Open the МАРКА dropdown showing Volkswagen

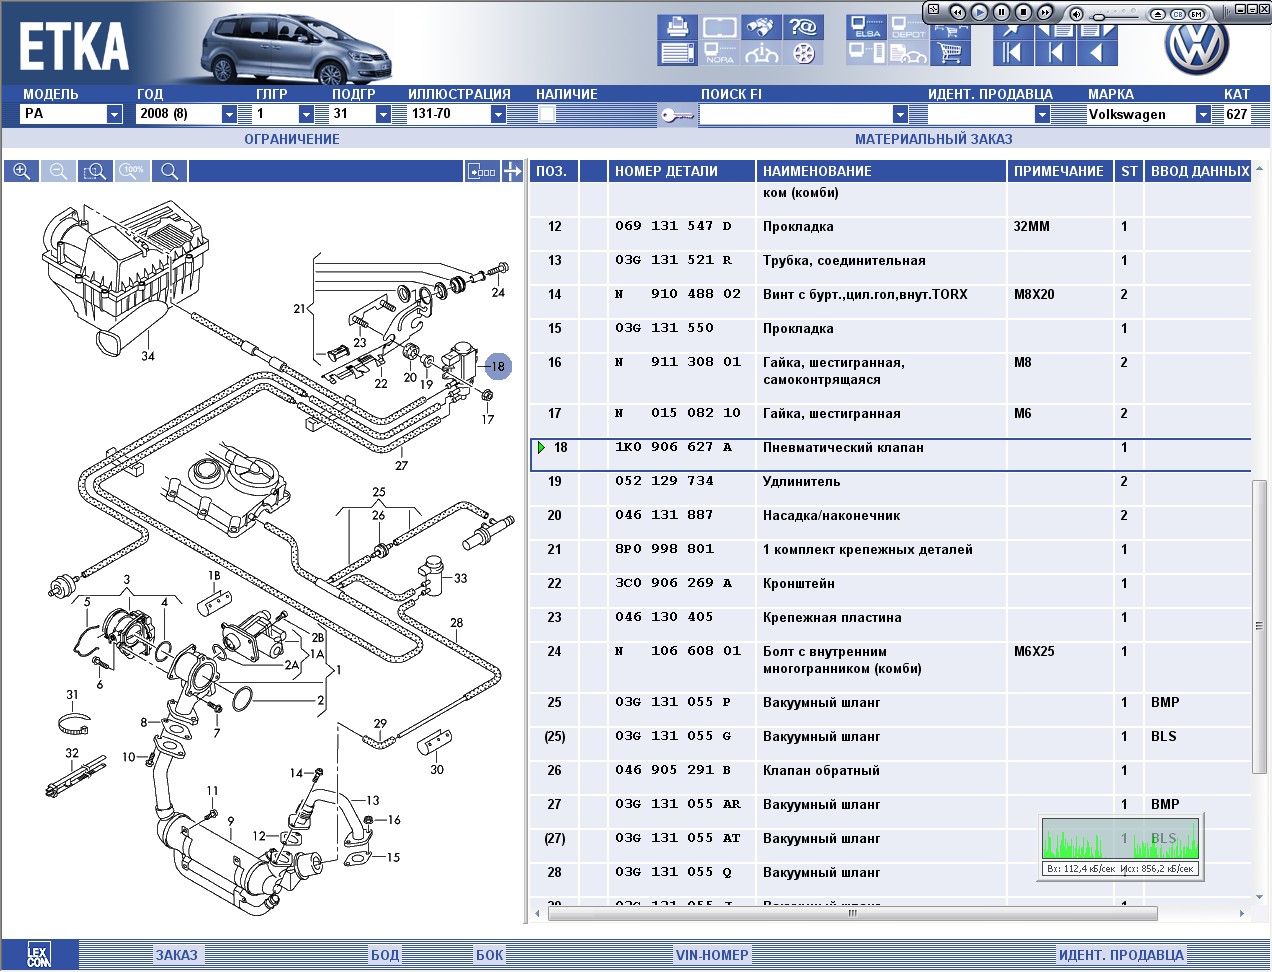tap(1203, 114)
